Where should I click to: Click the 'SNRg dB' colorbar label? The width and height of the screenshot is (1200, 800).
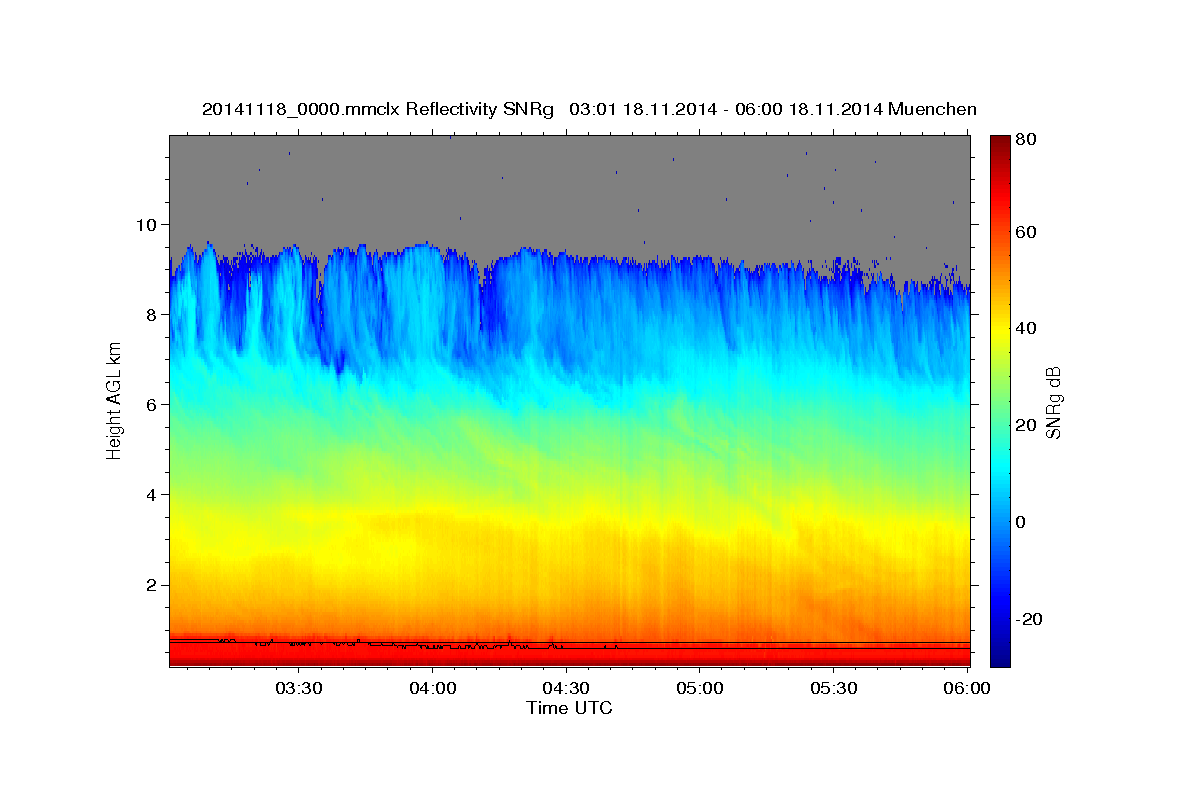(1052, 402)
